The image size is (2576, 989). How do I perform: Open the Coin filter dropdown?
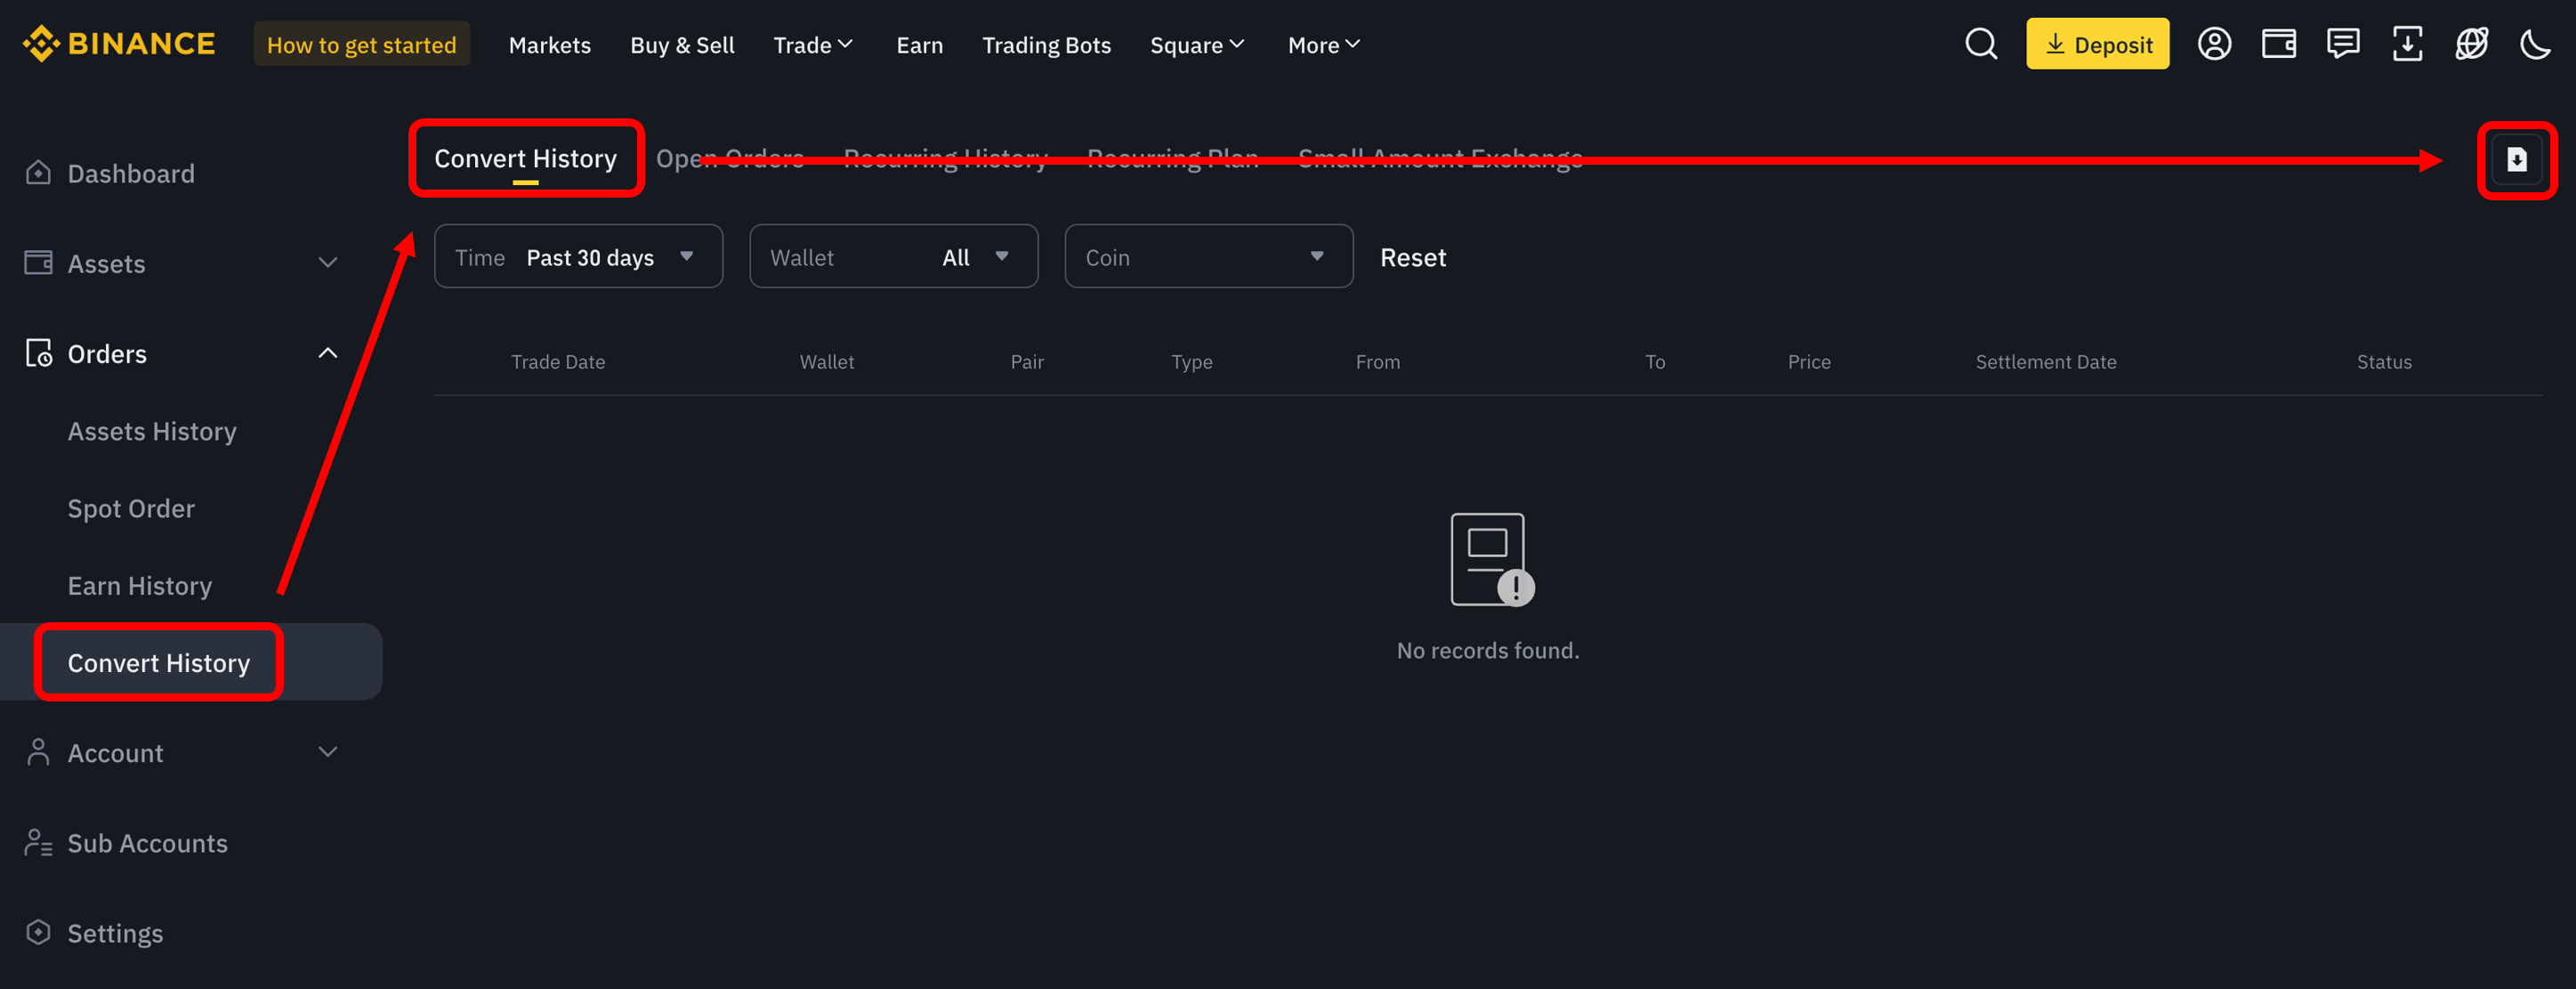[x=1208, y=257]
